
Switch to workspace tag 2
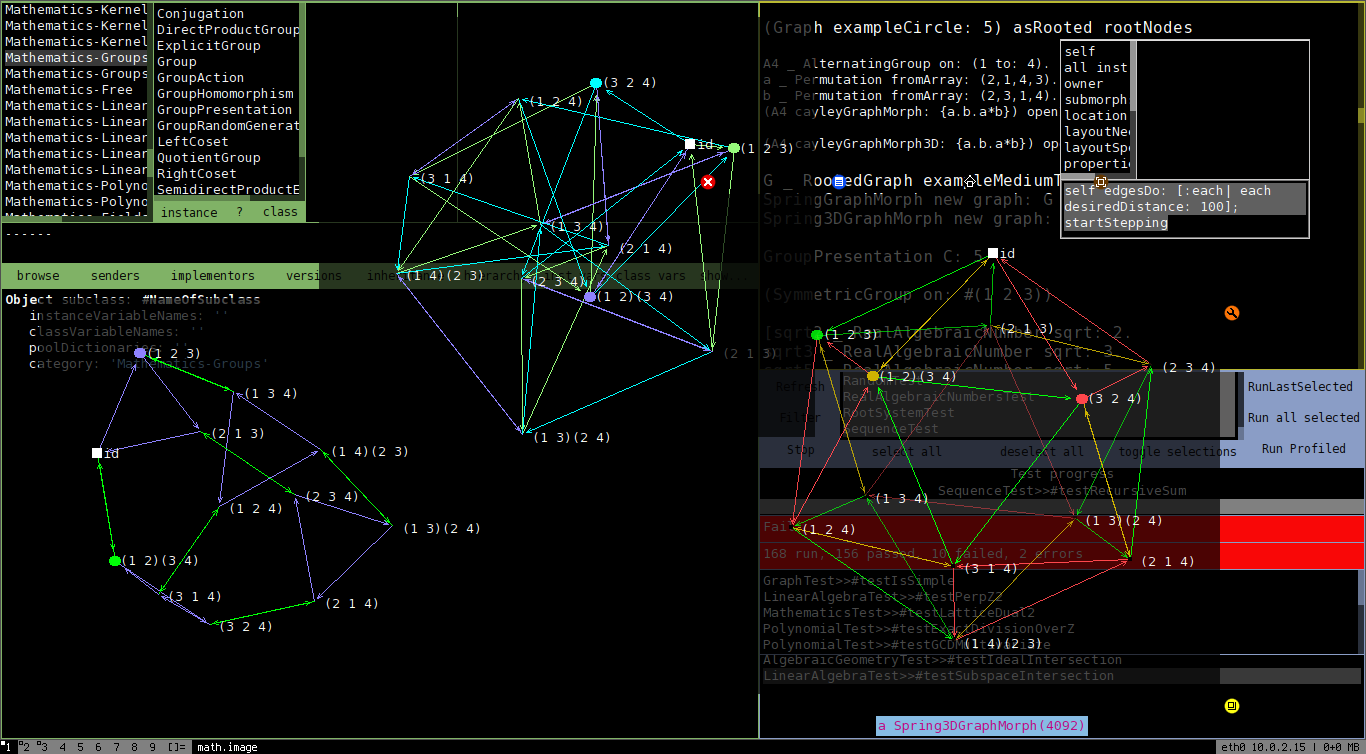26,747
